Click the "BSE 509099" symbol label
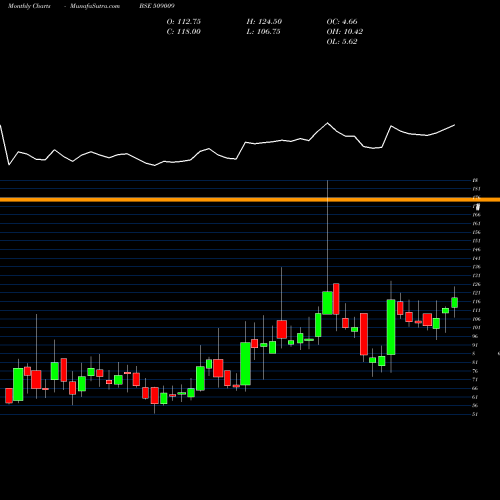The image size is (500, 500). tap(157, 6)
